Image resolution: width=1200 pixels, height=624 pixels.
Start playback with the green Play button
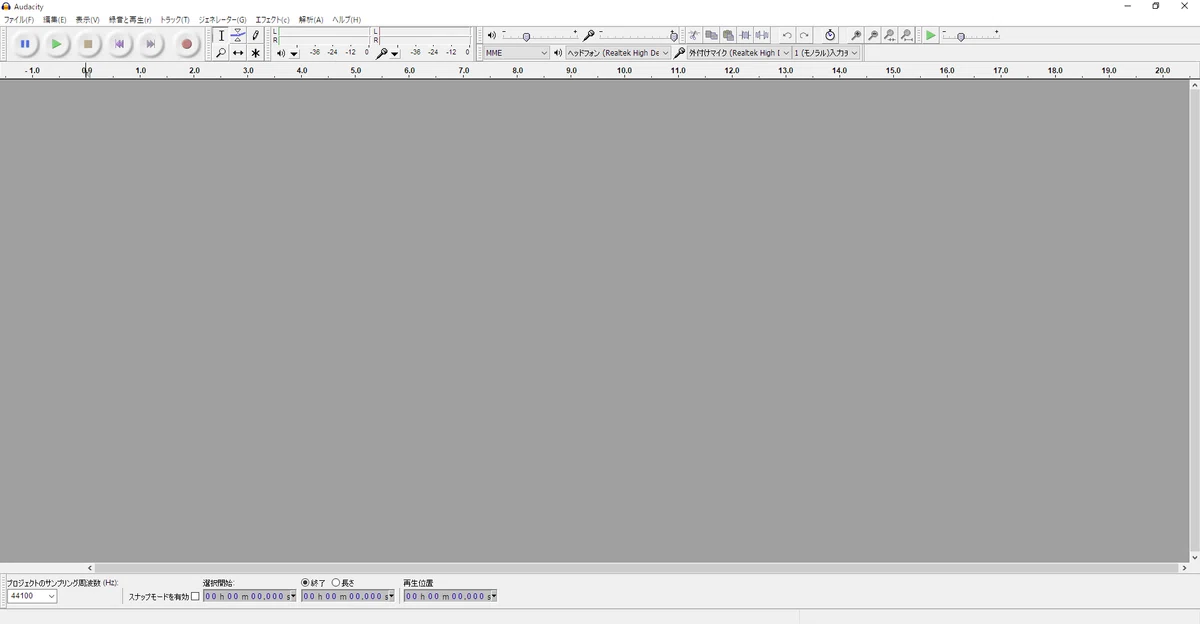coord(57,44)
